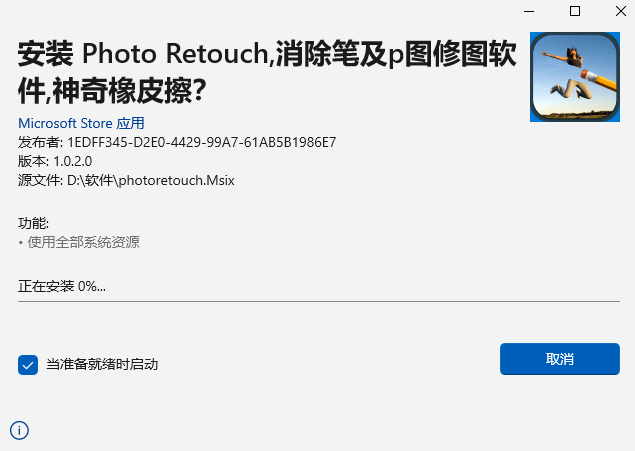Click the 发布者 publisher label
The height and width of the screenshot is (451, 635).
point(40,142)
